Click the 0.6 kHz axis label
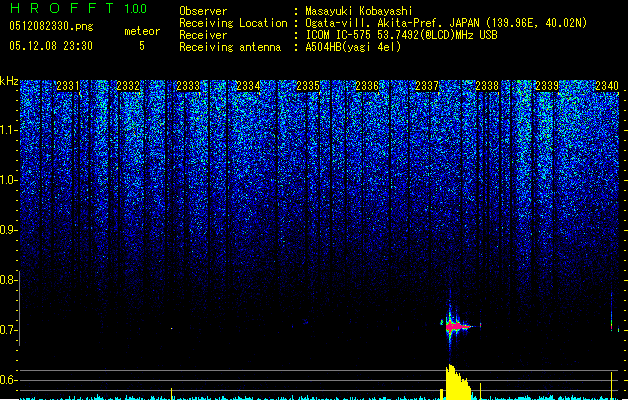 9,380
